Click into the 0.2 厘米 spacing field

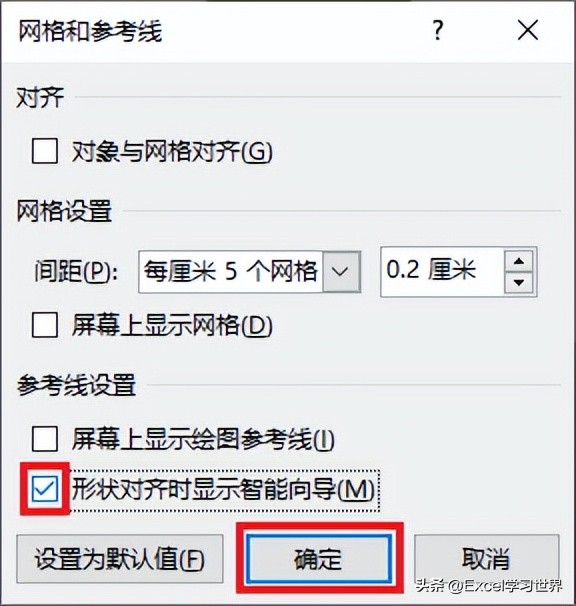pos(442,272)
